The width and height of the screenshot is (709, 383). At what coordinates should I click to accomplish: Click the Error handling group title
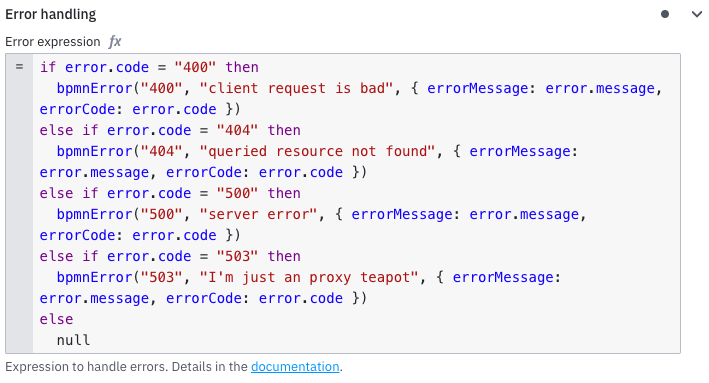click(x=51, y=14)
